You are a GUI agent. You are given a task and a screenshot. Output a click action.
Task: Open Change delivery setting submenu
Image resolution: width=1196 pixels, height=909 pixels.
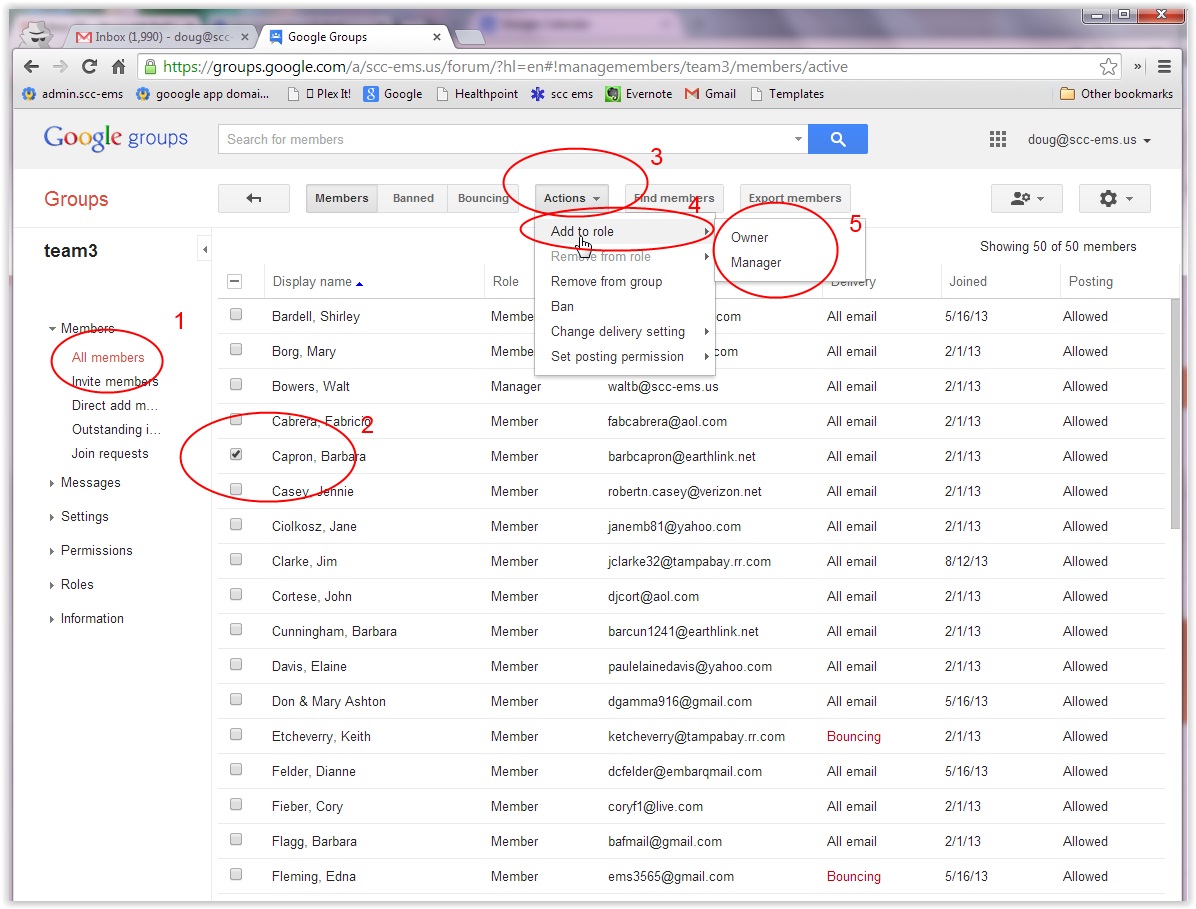625,331
